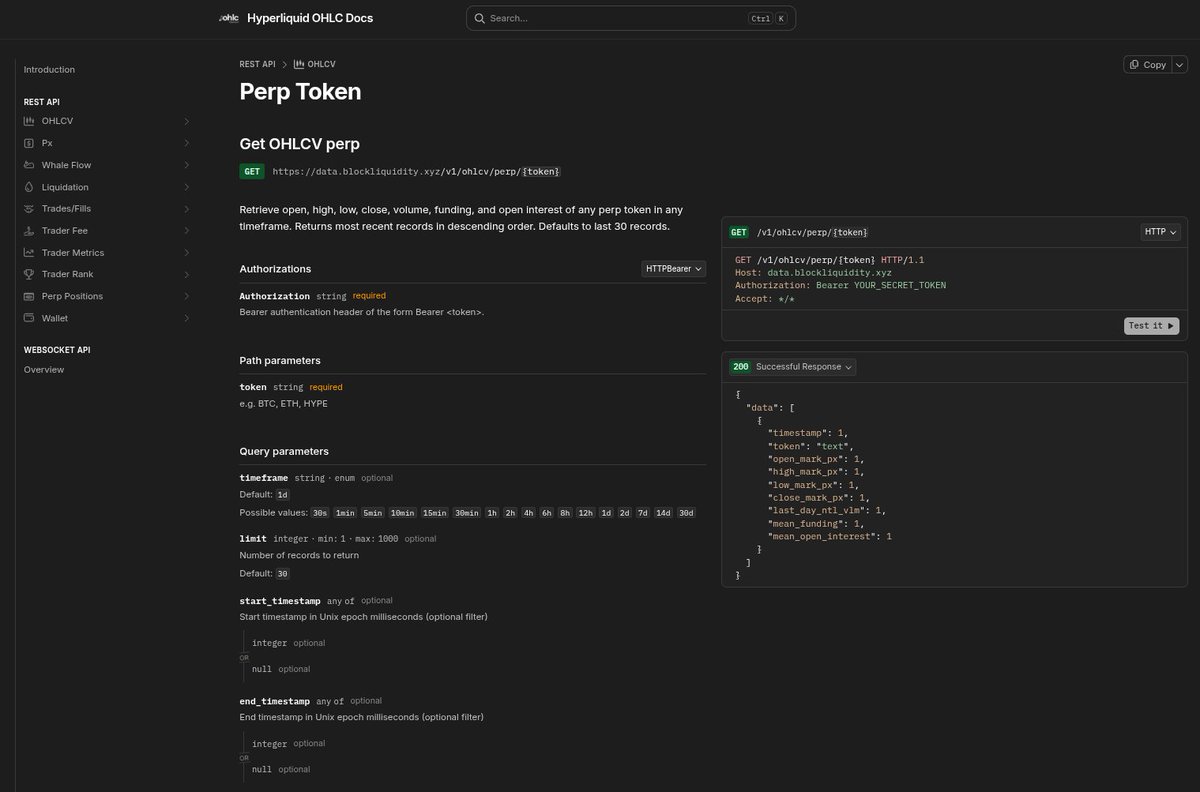The height and width of the screenshot is (792, 1200).
Task: Click the 7d timeframe value
Action: pos(643,513)
